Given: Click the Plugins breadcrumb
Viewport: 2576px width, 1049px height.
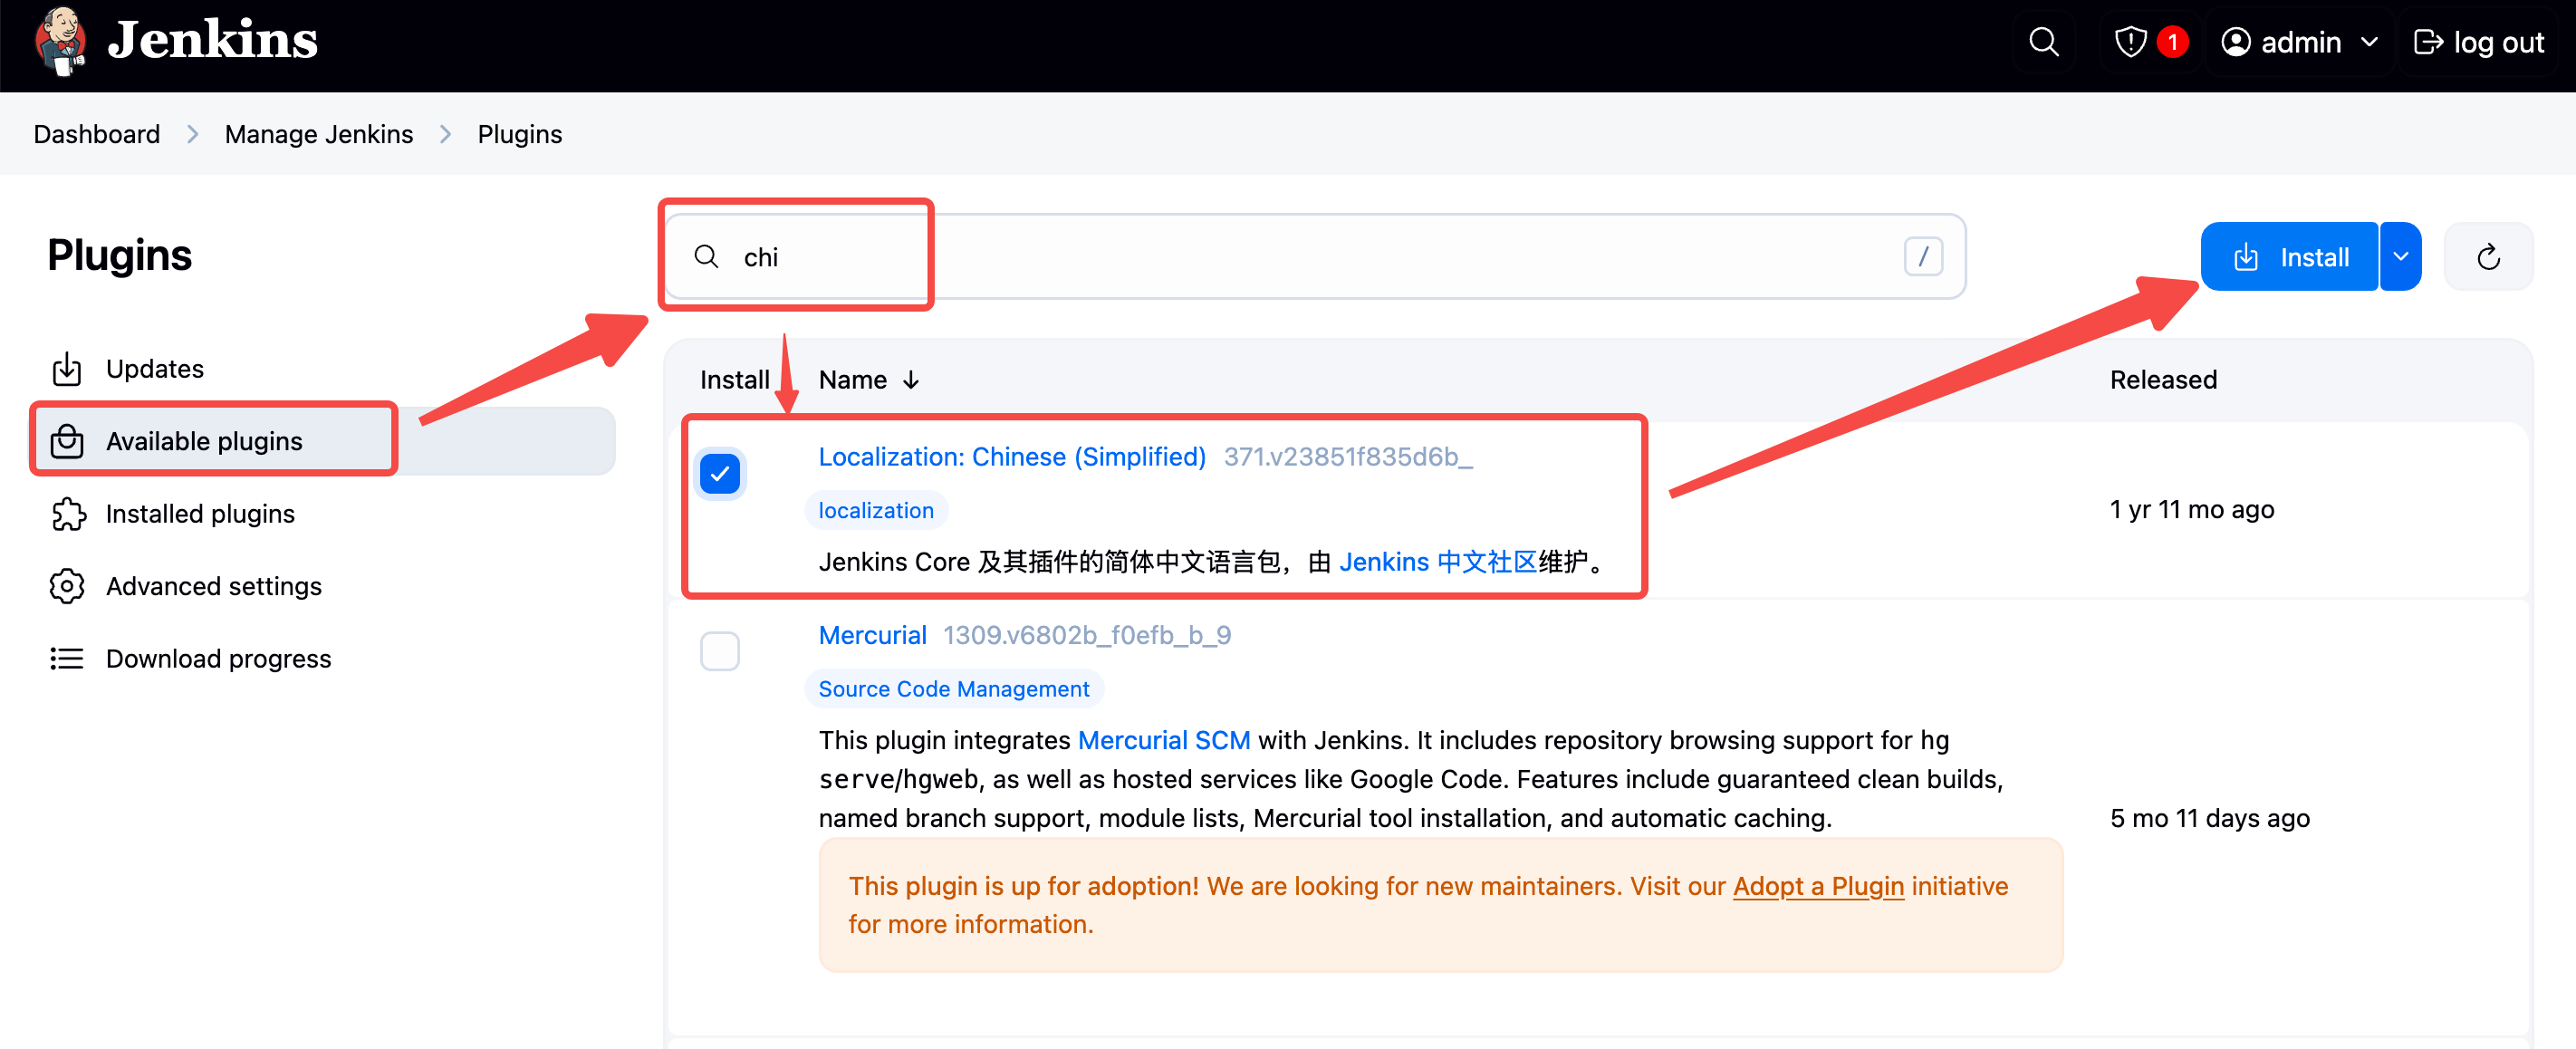Looking at the screenshot, I should coord(519,134).
